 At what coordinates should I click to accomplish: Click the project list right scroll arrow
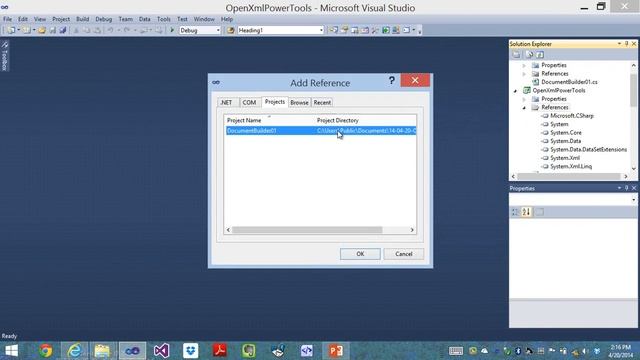tap(412, 230)
